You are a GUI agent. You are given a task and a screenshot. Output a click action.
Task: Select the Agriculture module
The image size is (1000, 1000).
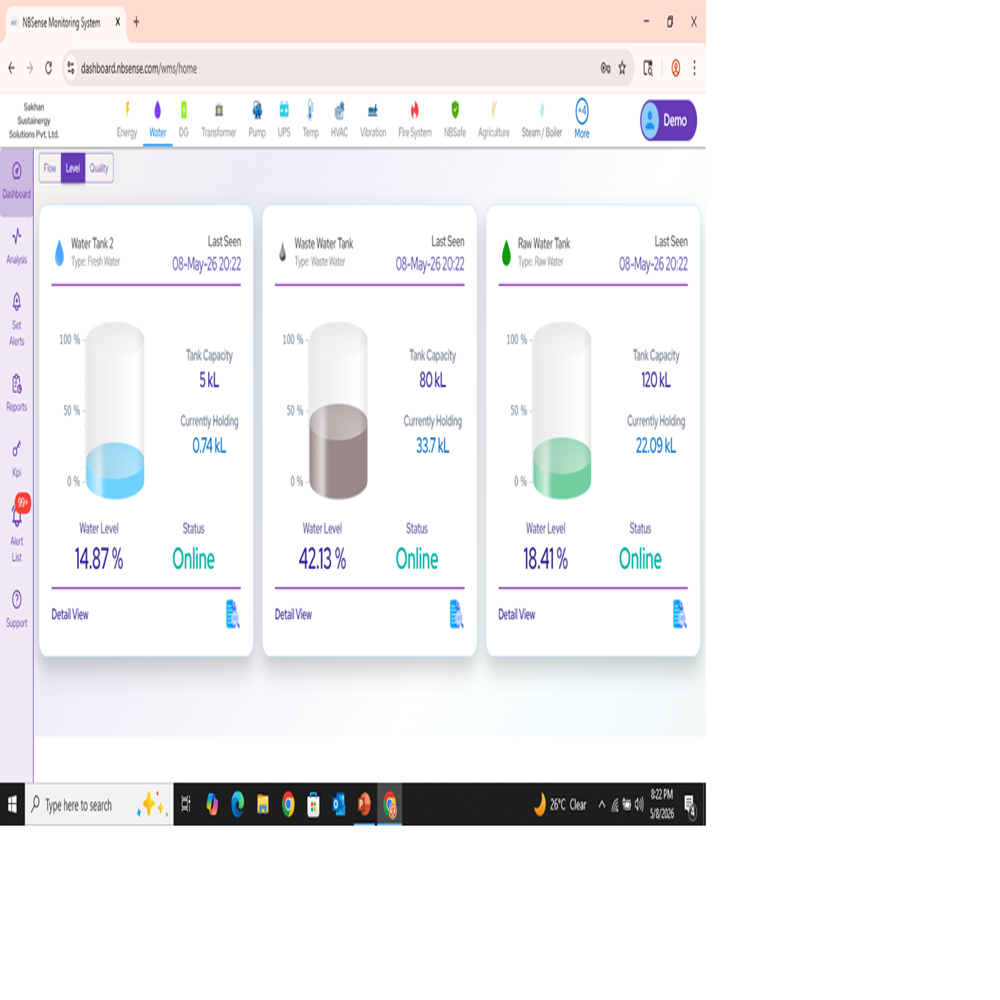494,119
